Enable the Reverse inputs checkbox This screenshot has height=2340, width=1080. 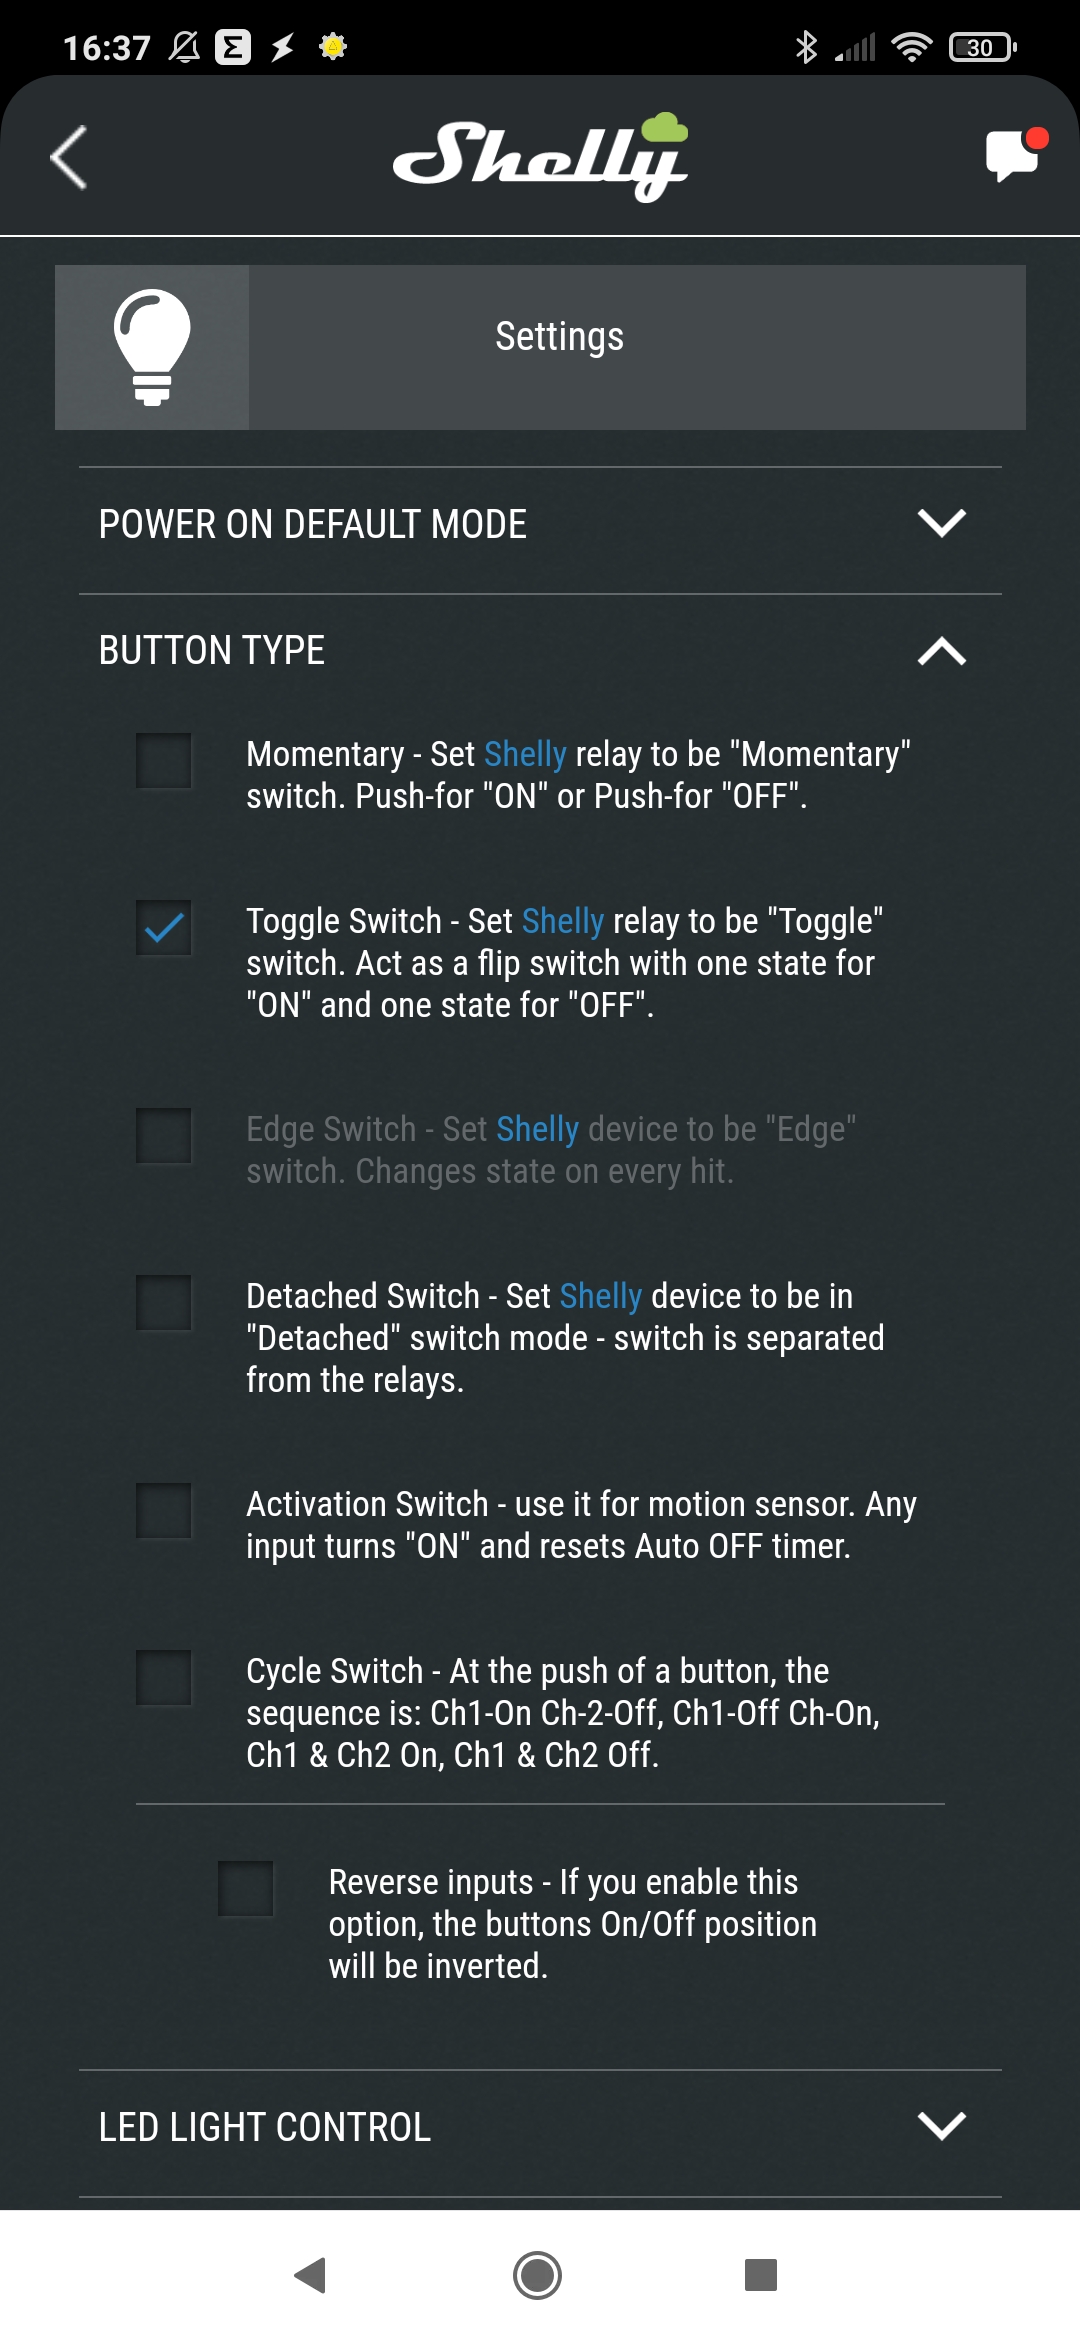click(246, 1889)
